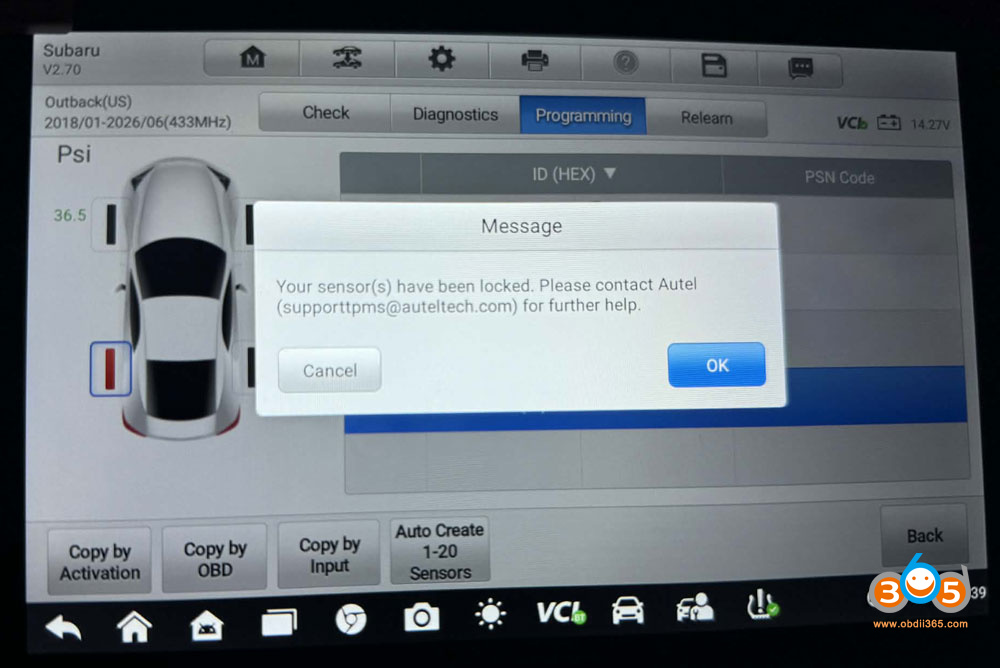Tap the brightness sun icon
Screen dimensions: 1000x668
(x=490, y=615)
